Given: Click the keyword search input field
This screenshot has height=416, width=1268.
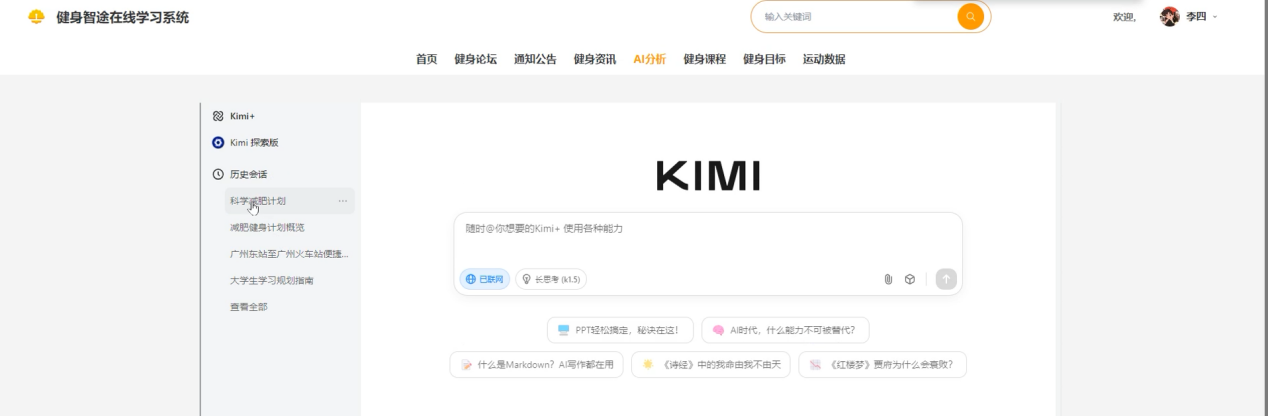Looking at the screenshot, I should (x=856, y=17).
